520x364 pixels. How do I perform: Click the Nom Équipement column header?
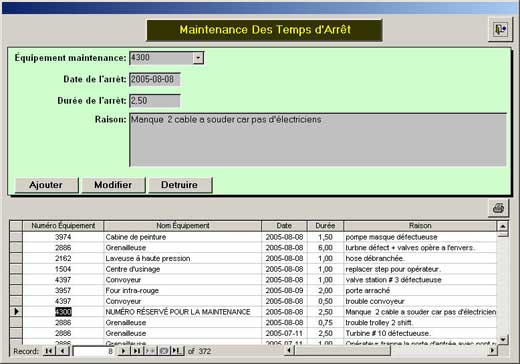pyautogui.click(x=183, y=226)
